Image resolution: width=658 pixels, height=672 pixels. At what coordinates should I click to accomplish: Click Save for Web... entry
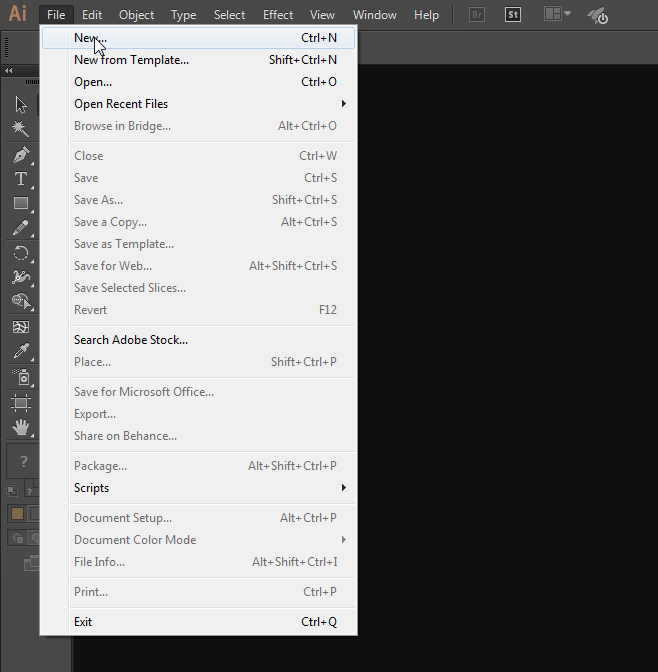198,266
